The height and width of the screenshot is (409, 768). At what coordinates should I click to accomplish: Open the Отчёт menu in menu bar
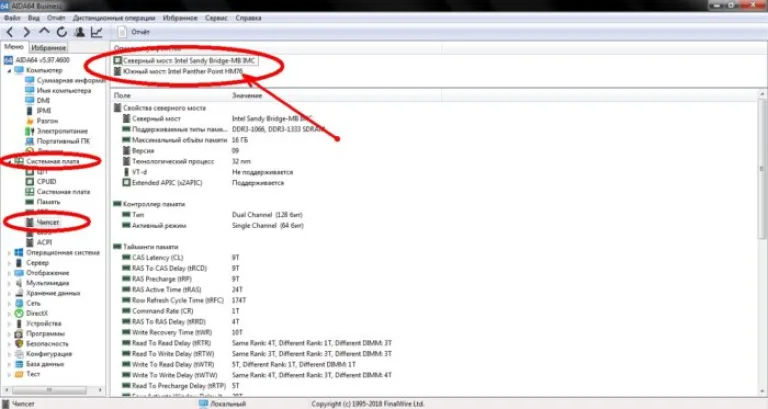56,18
